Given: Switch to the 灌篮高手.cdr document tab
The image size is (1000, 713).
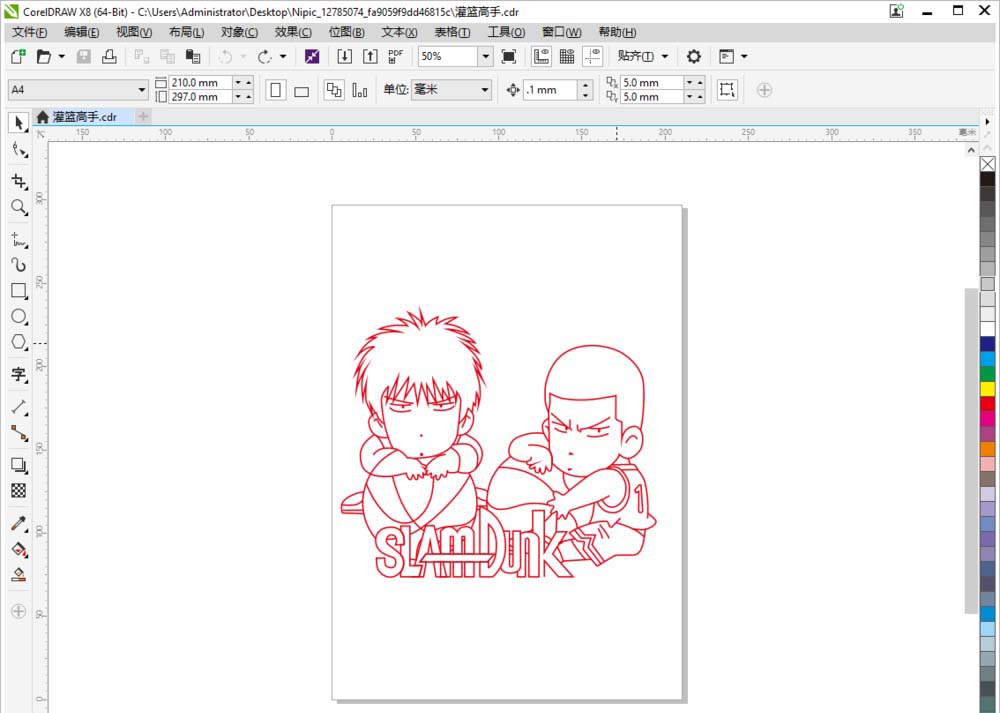Looking at the screenshot, I should (84, 117).
